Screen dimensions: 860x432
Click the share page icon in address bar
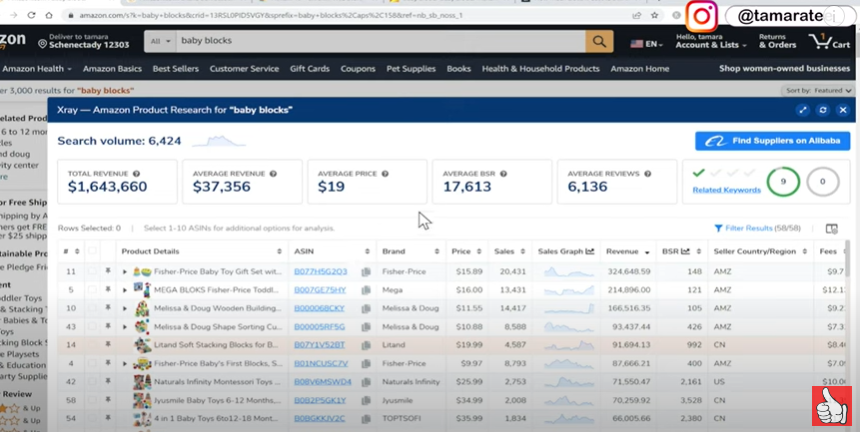tap(636, 15)
